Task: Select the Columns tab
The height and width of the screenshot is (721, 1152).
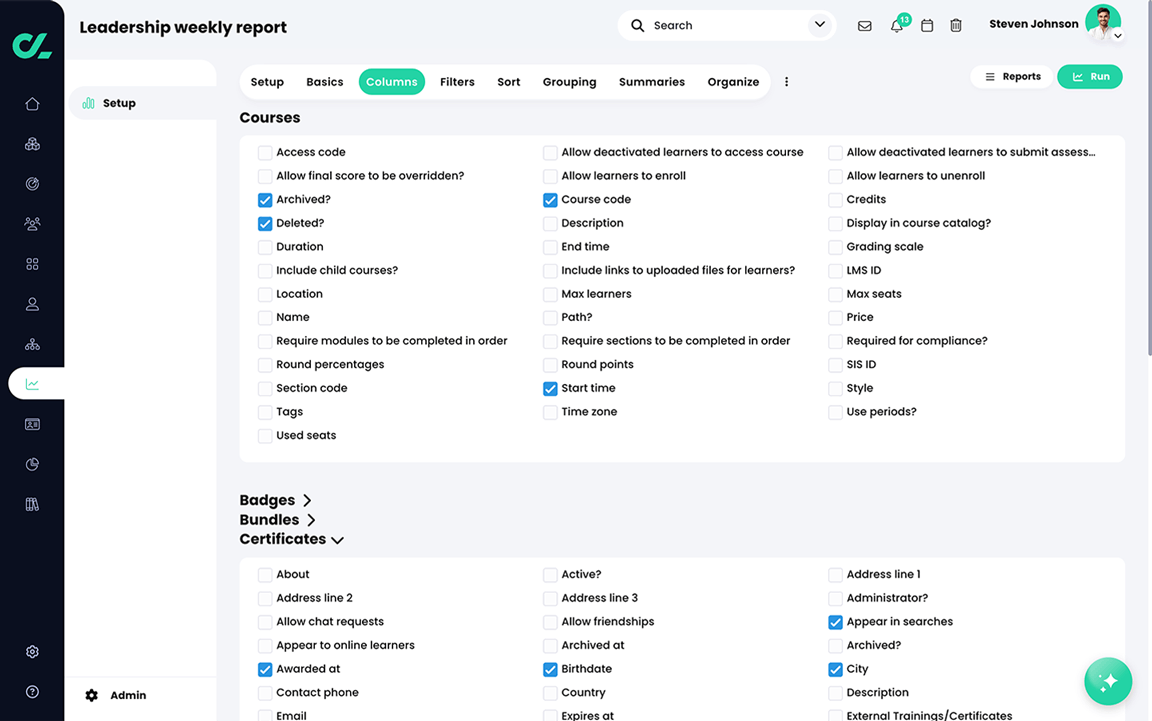Action: tap(392, 82)
